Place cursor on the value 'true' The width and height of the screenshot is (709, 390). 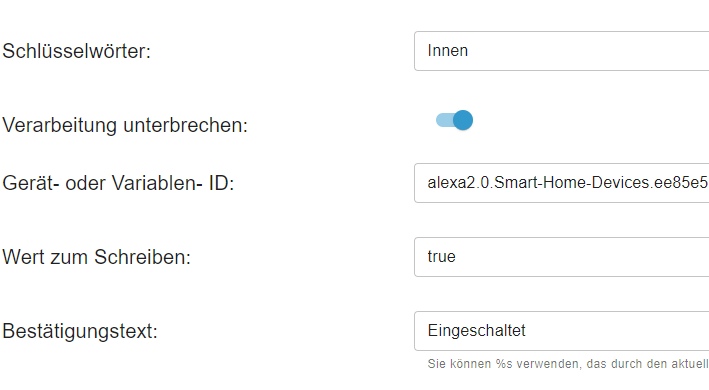tap(441, 257)
